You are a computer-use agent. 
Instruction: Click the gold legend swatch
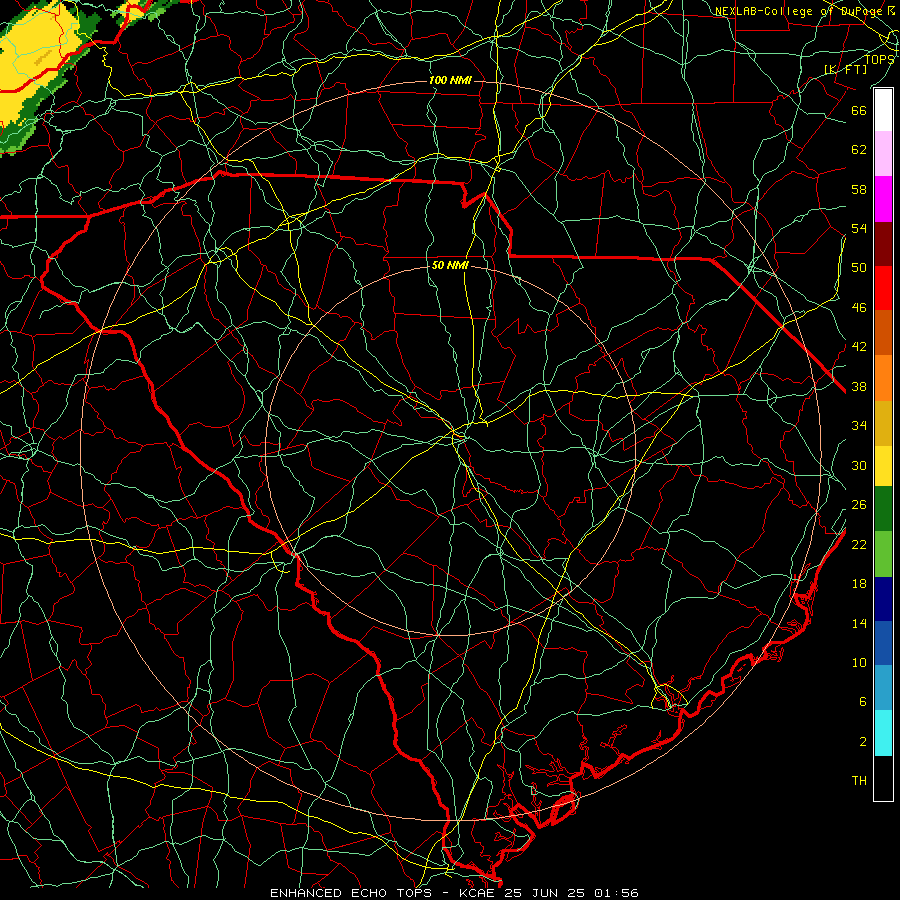883,422
